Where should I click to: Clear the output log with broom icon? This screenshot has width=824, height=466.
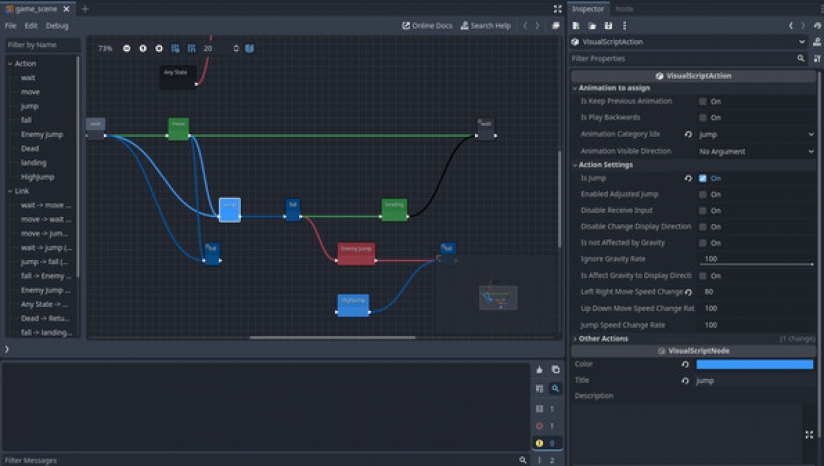tap(540, 369)
